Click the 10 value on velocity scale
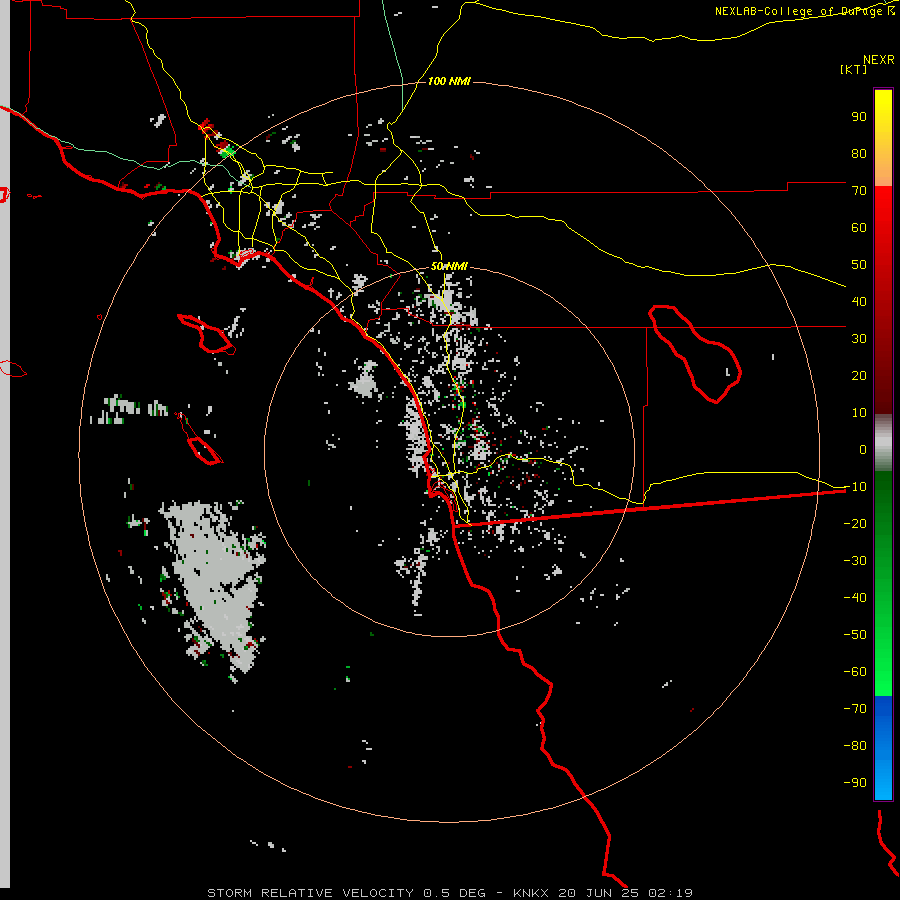The image size is (900, 900). point(859,413)
